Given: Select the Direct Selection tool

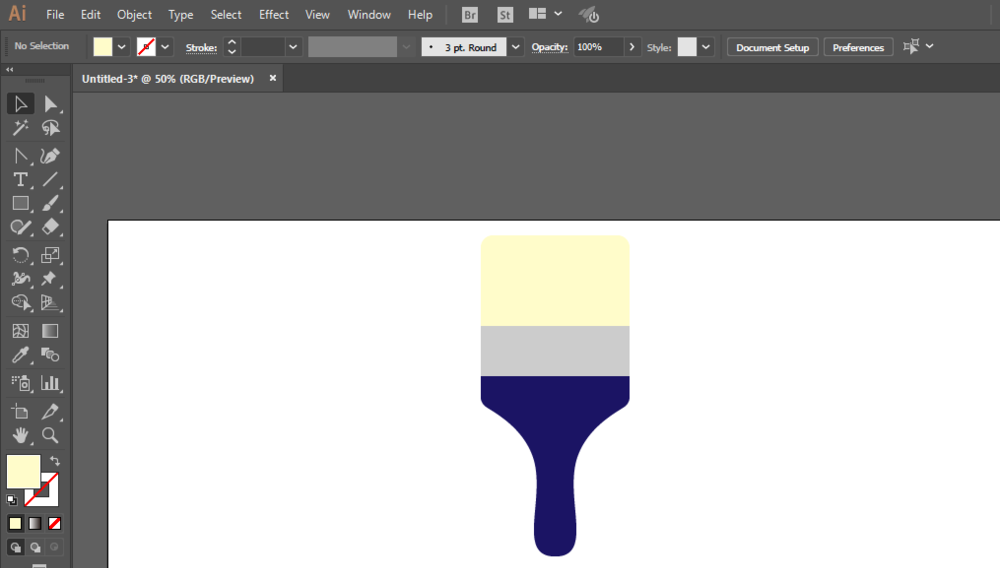Looking at the screenshot, I should [x=50, y=104].
